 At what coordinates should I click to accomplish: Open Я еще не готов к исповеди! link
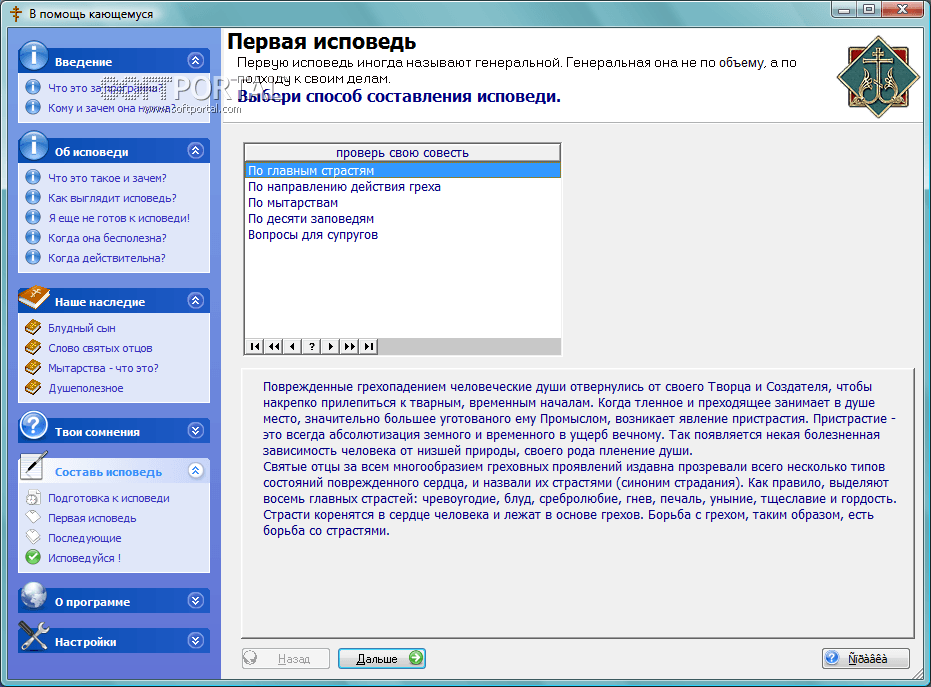119,219
